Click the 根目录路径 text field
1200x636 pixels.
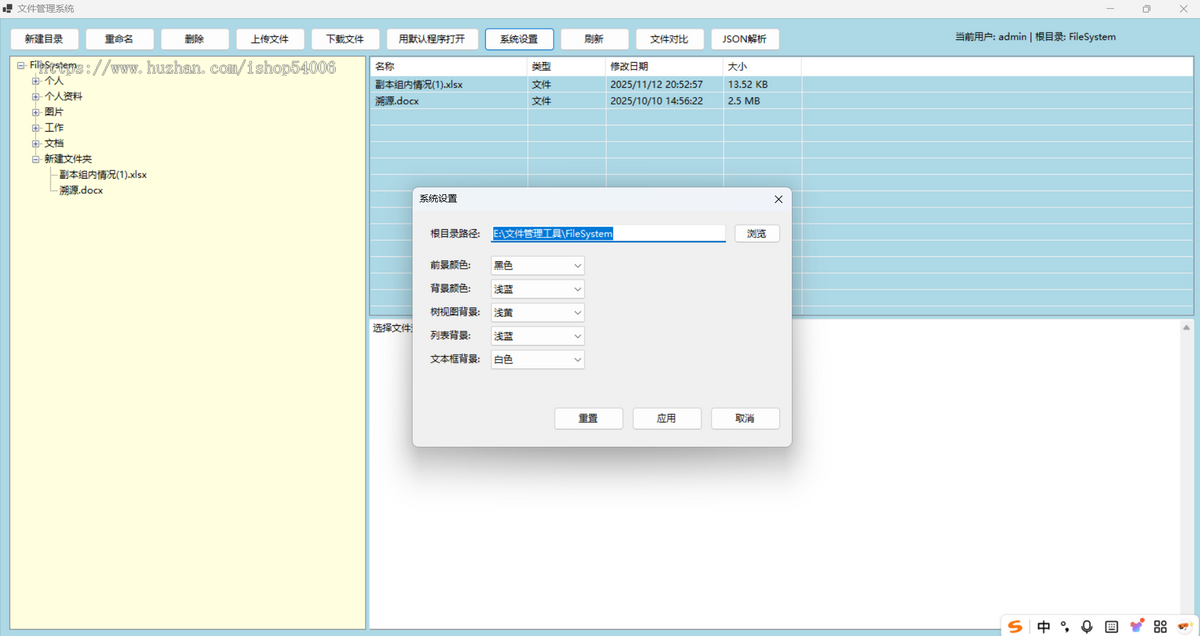click(x=607, y=233)
